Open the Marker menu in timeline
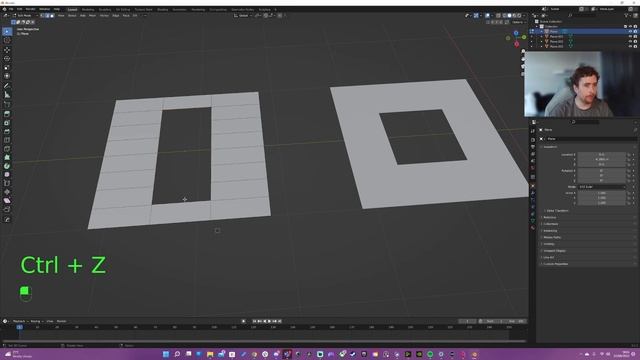Viewport: 640px width, 360px height. [61, 321]
